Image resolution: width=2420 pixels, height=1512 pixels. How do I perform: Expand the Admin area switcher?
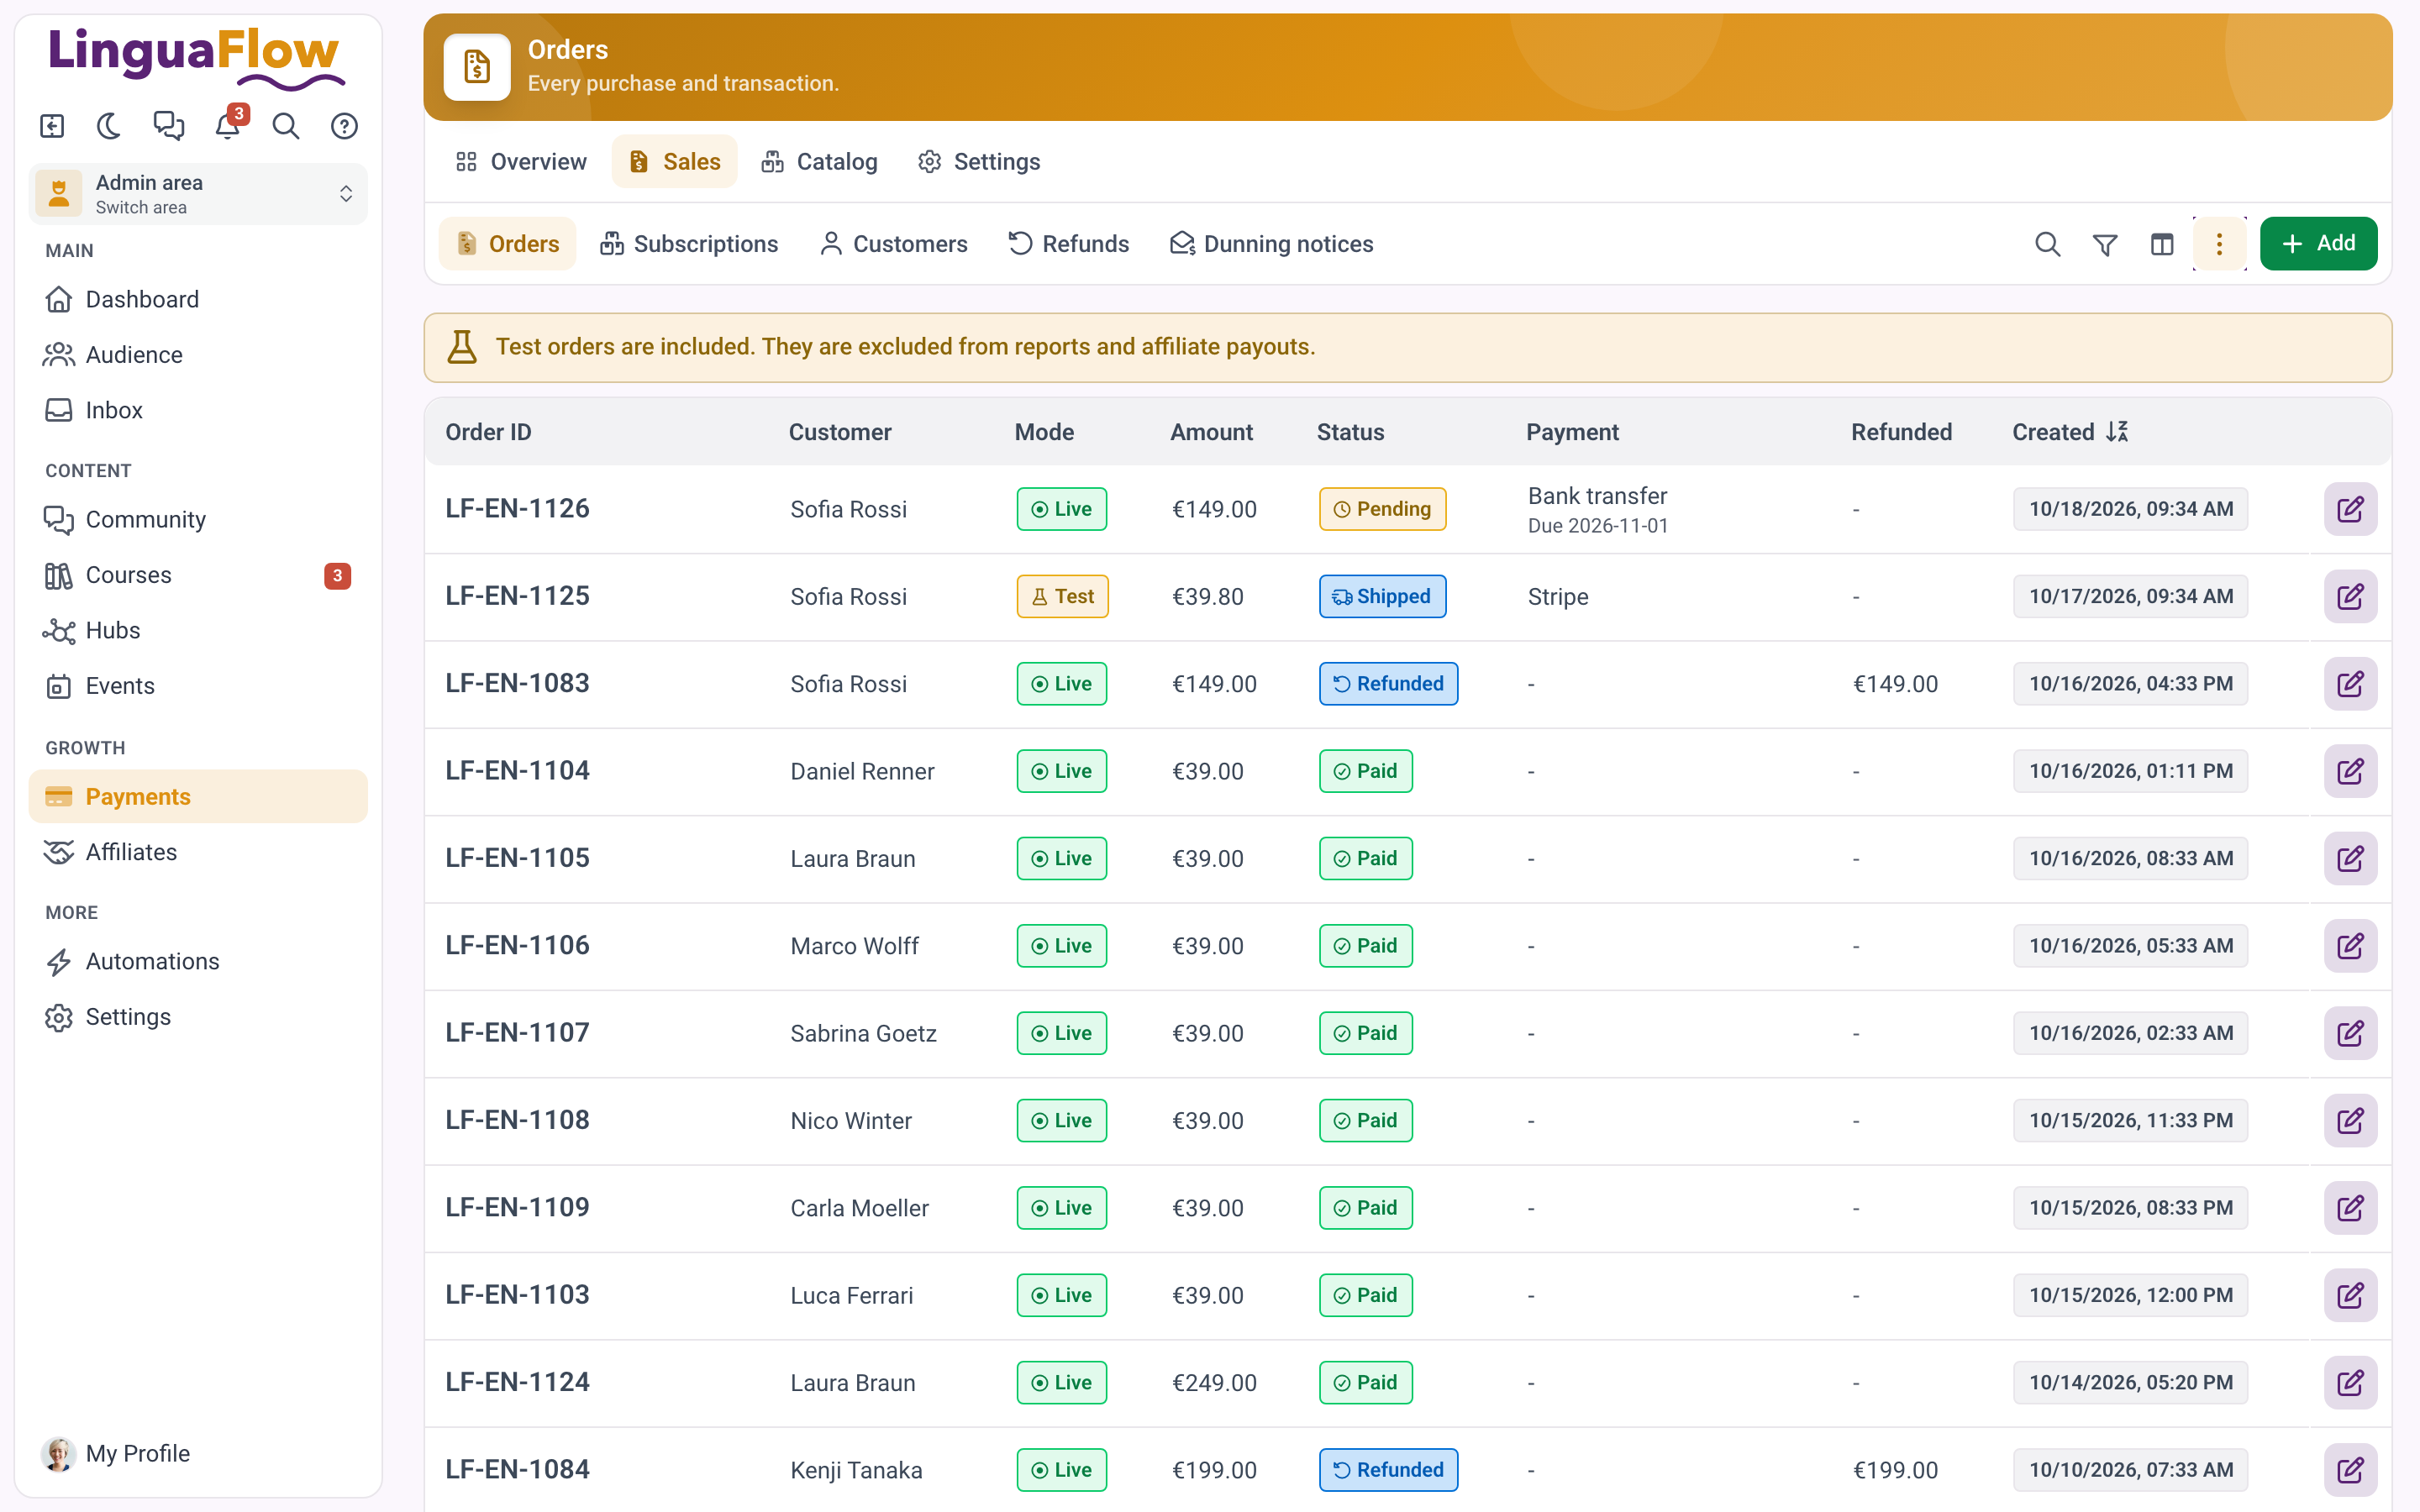tap(198, 194)
